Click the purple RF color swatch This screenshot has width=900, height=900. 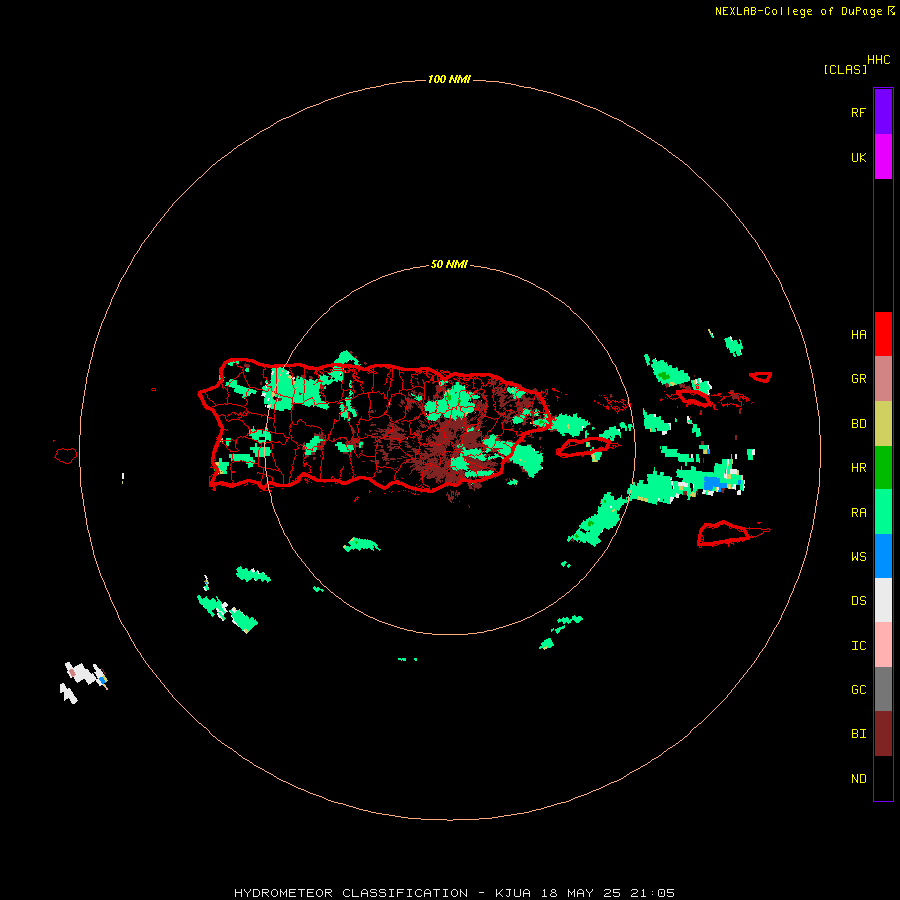tap(883, 112)
